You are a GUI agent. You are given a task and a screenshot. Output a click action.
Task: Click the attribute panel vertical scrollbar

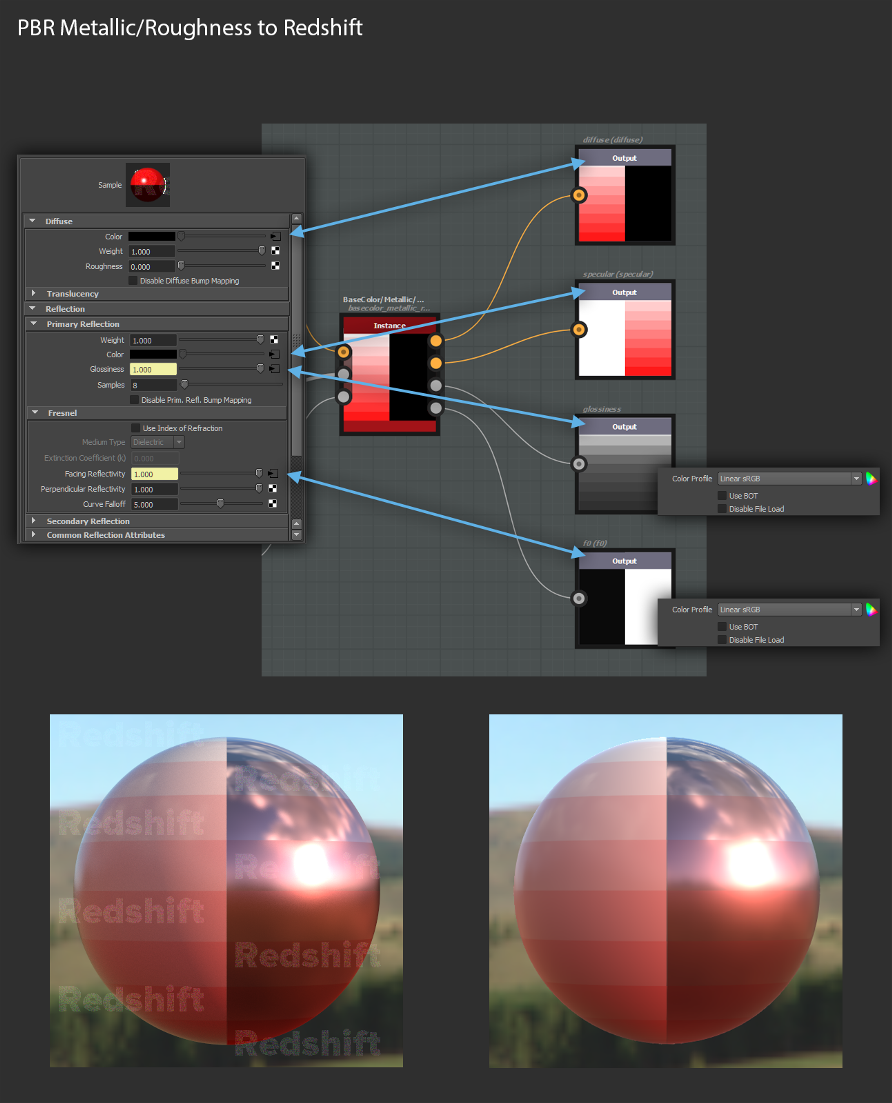[296, 338]
